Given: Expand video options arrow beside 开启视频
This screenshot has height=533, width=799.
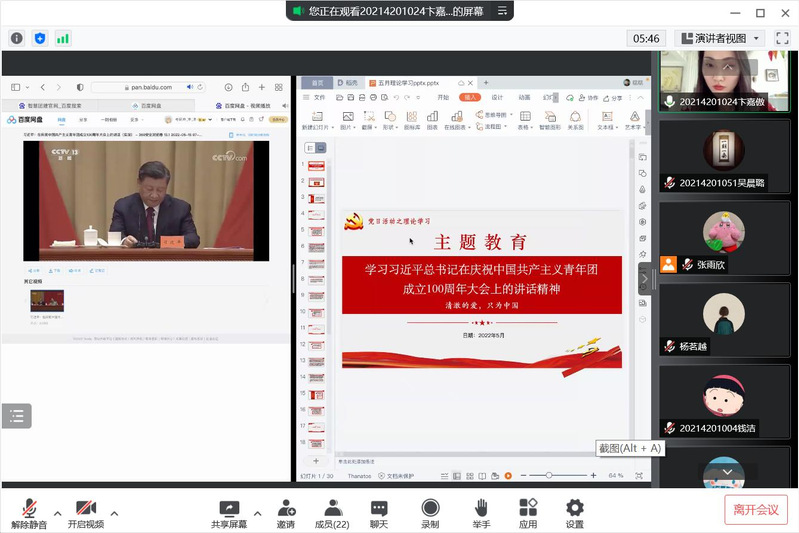Looking at the screenshot, I should tap(114, 514).
